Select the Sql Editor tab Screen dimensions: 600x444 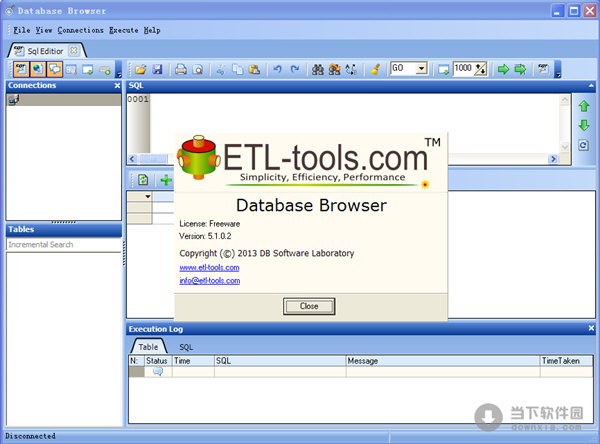coord(44,51)
